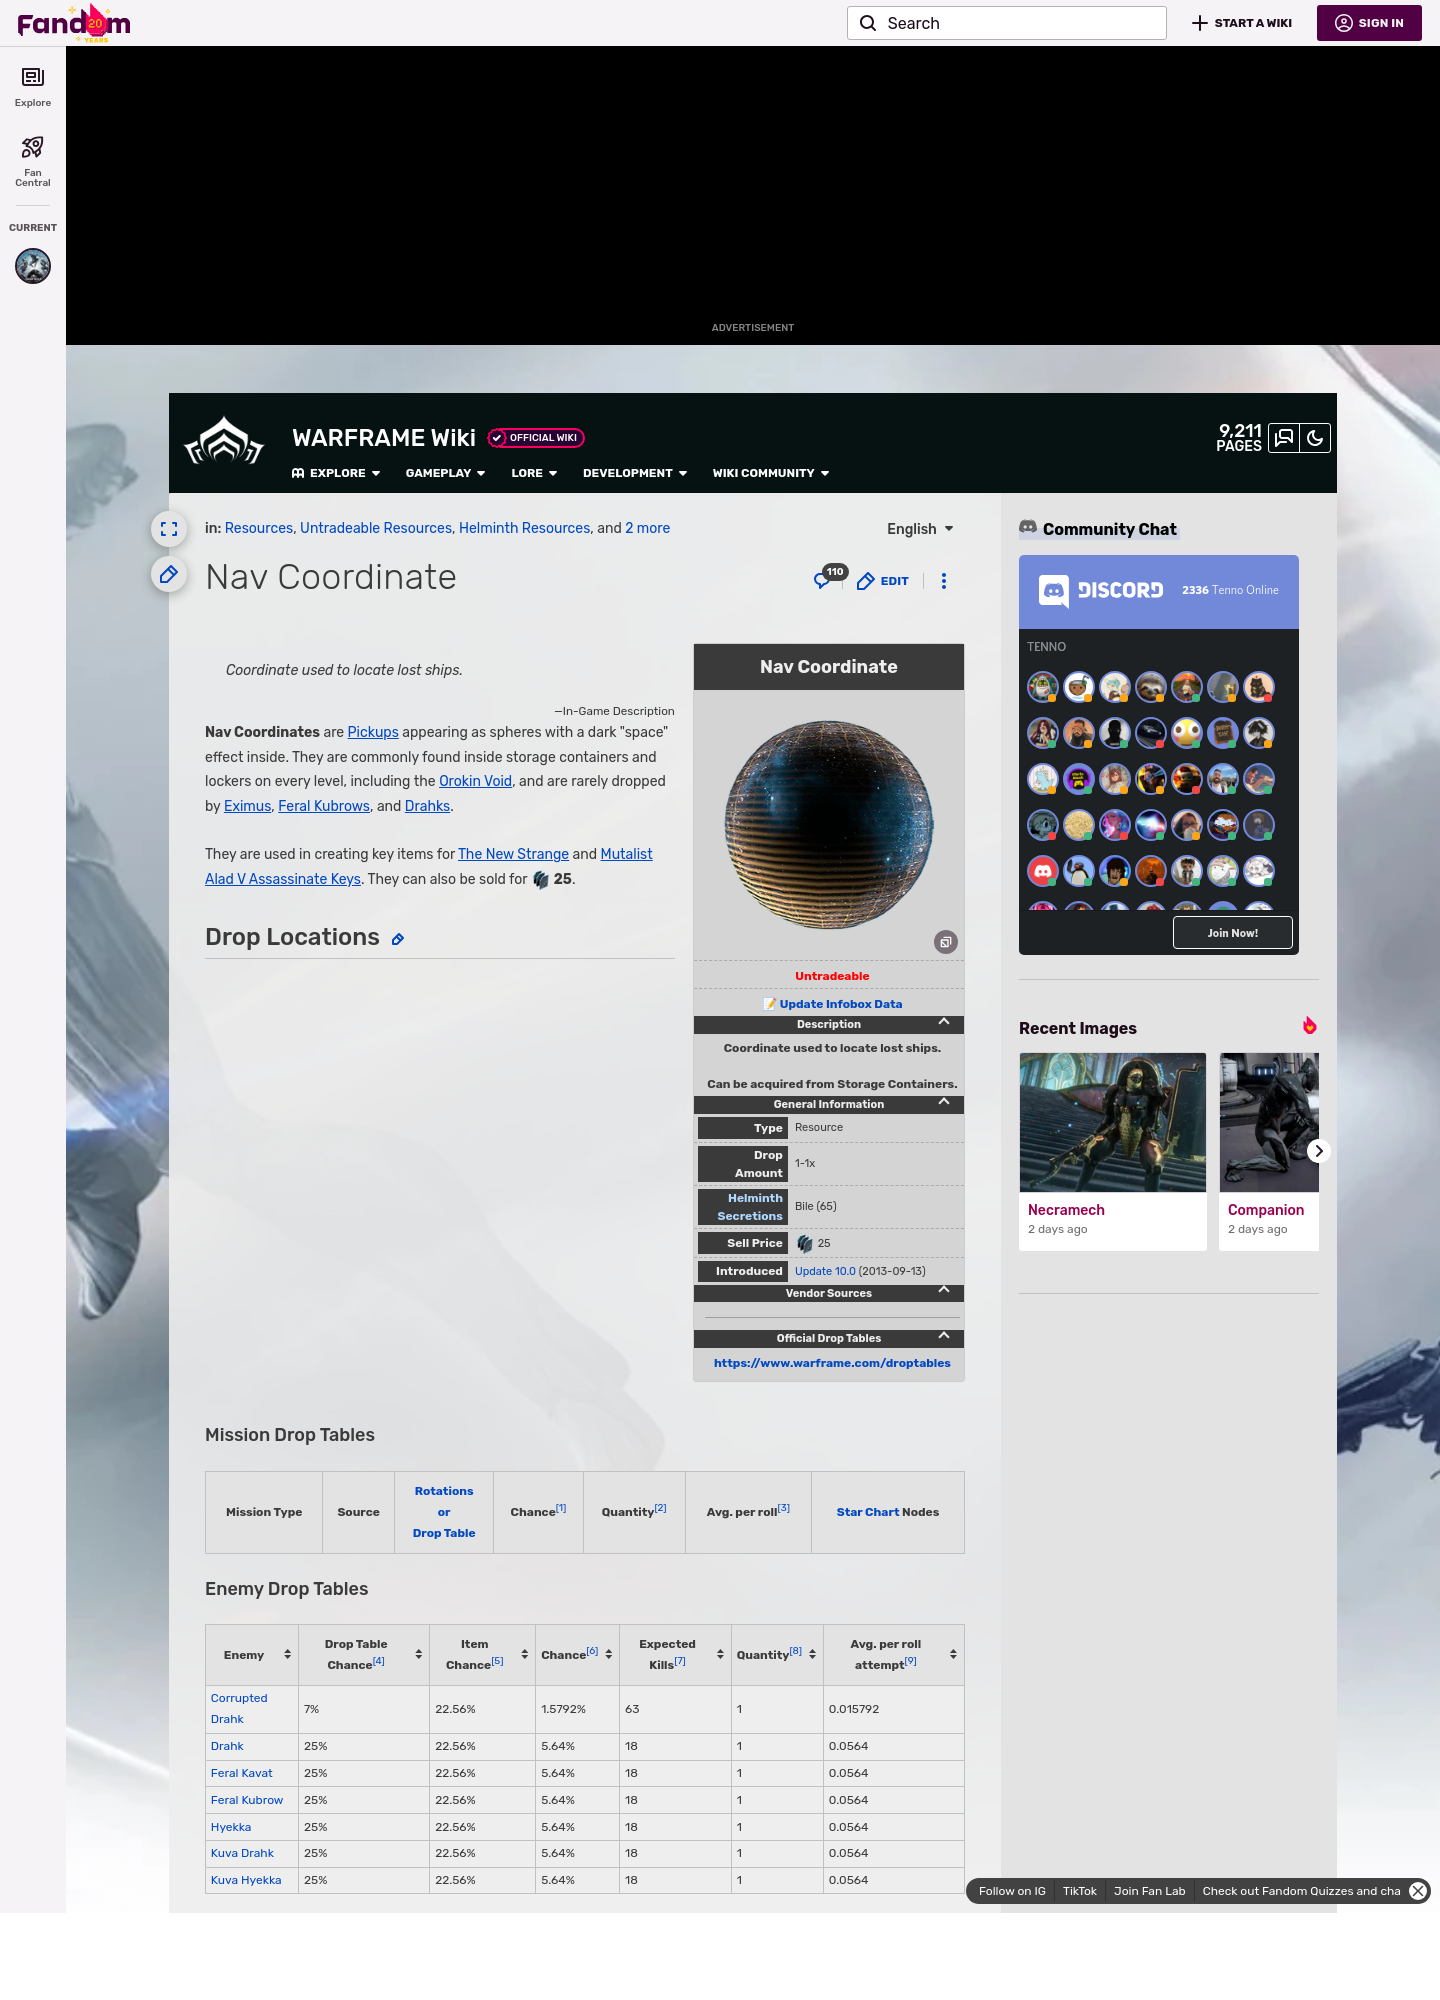
Task: Open the EXPLORE wiki menu
Action: click(336, 473)
